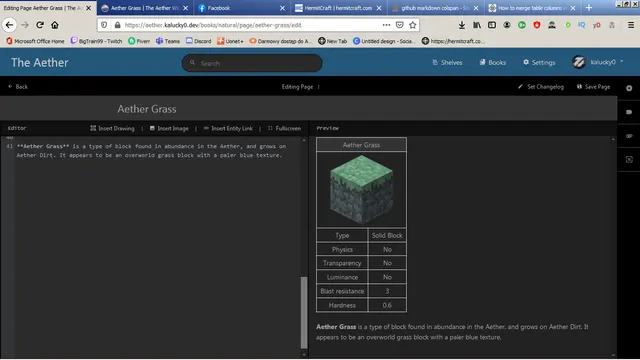Open the Discord bookmark
Image resolution: width=640 pixels, height=360 pixels.
point(199,41)
